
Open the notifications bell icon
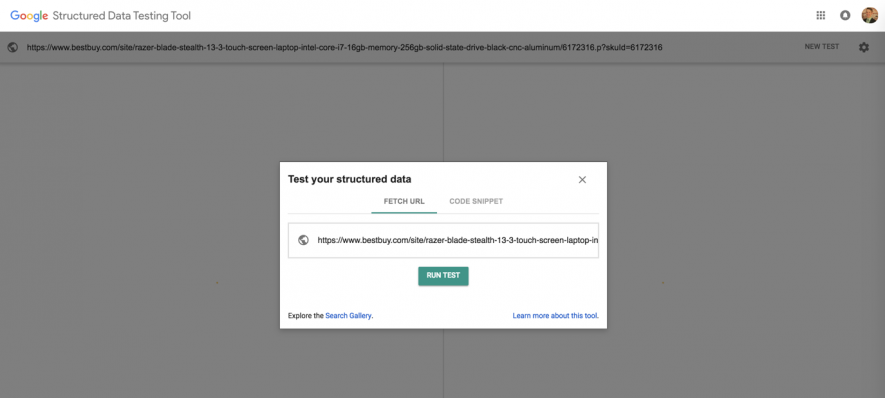point(845,15)
